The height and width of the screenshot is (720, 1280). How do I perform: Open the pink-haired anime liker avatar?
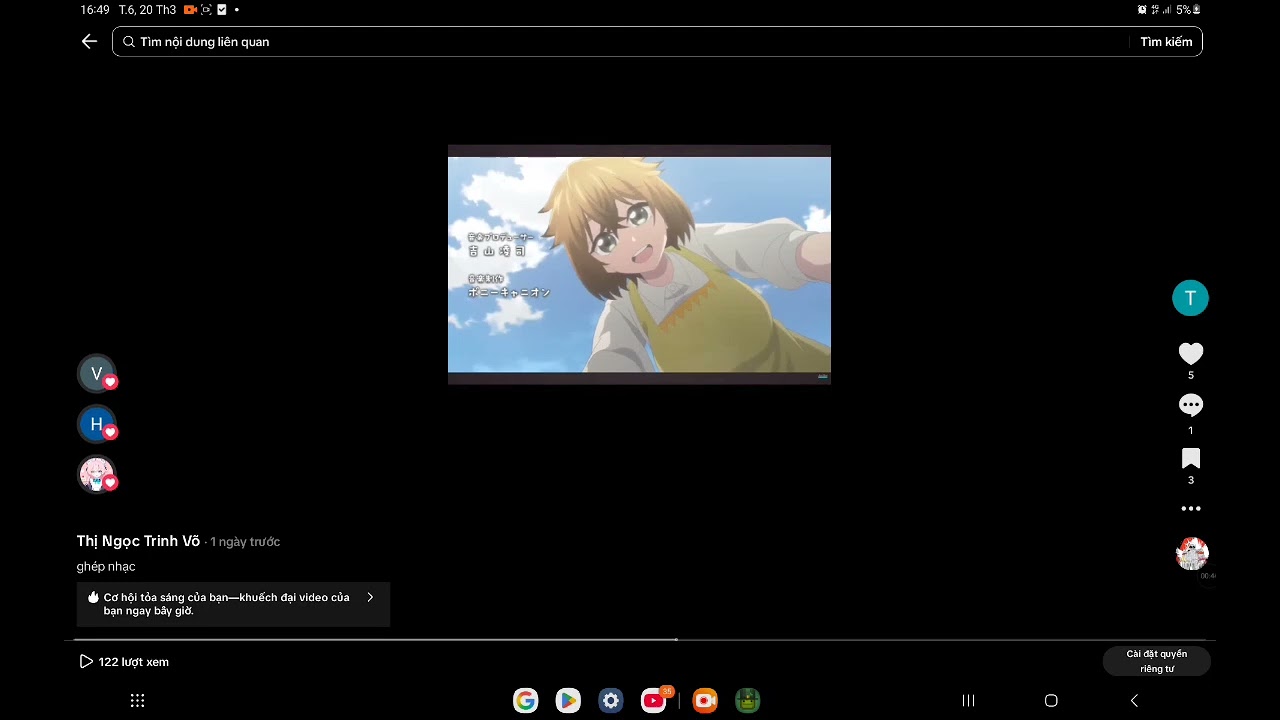point(97,474)
